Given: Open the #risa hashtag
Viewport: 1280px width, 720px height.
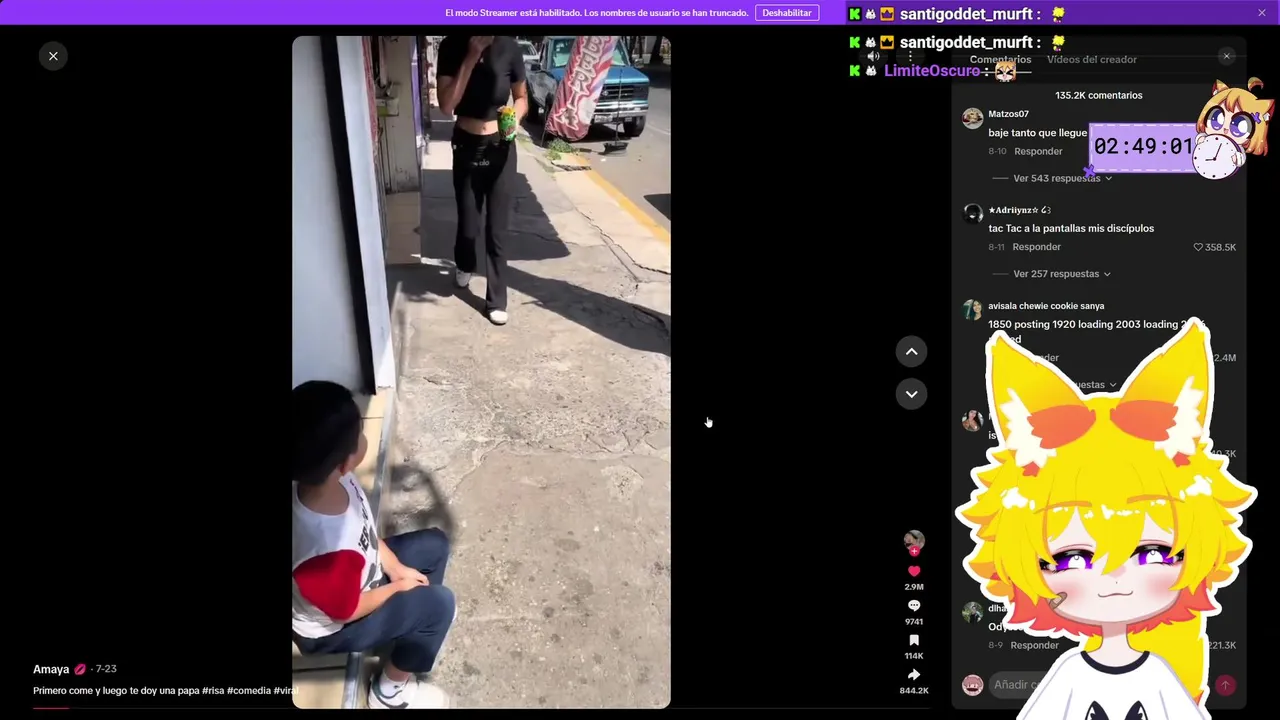Looking at the screenshot, I should pyautogui.click(x=213, y=691).
